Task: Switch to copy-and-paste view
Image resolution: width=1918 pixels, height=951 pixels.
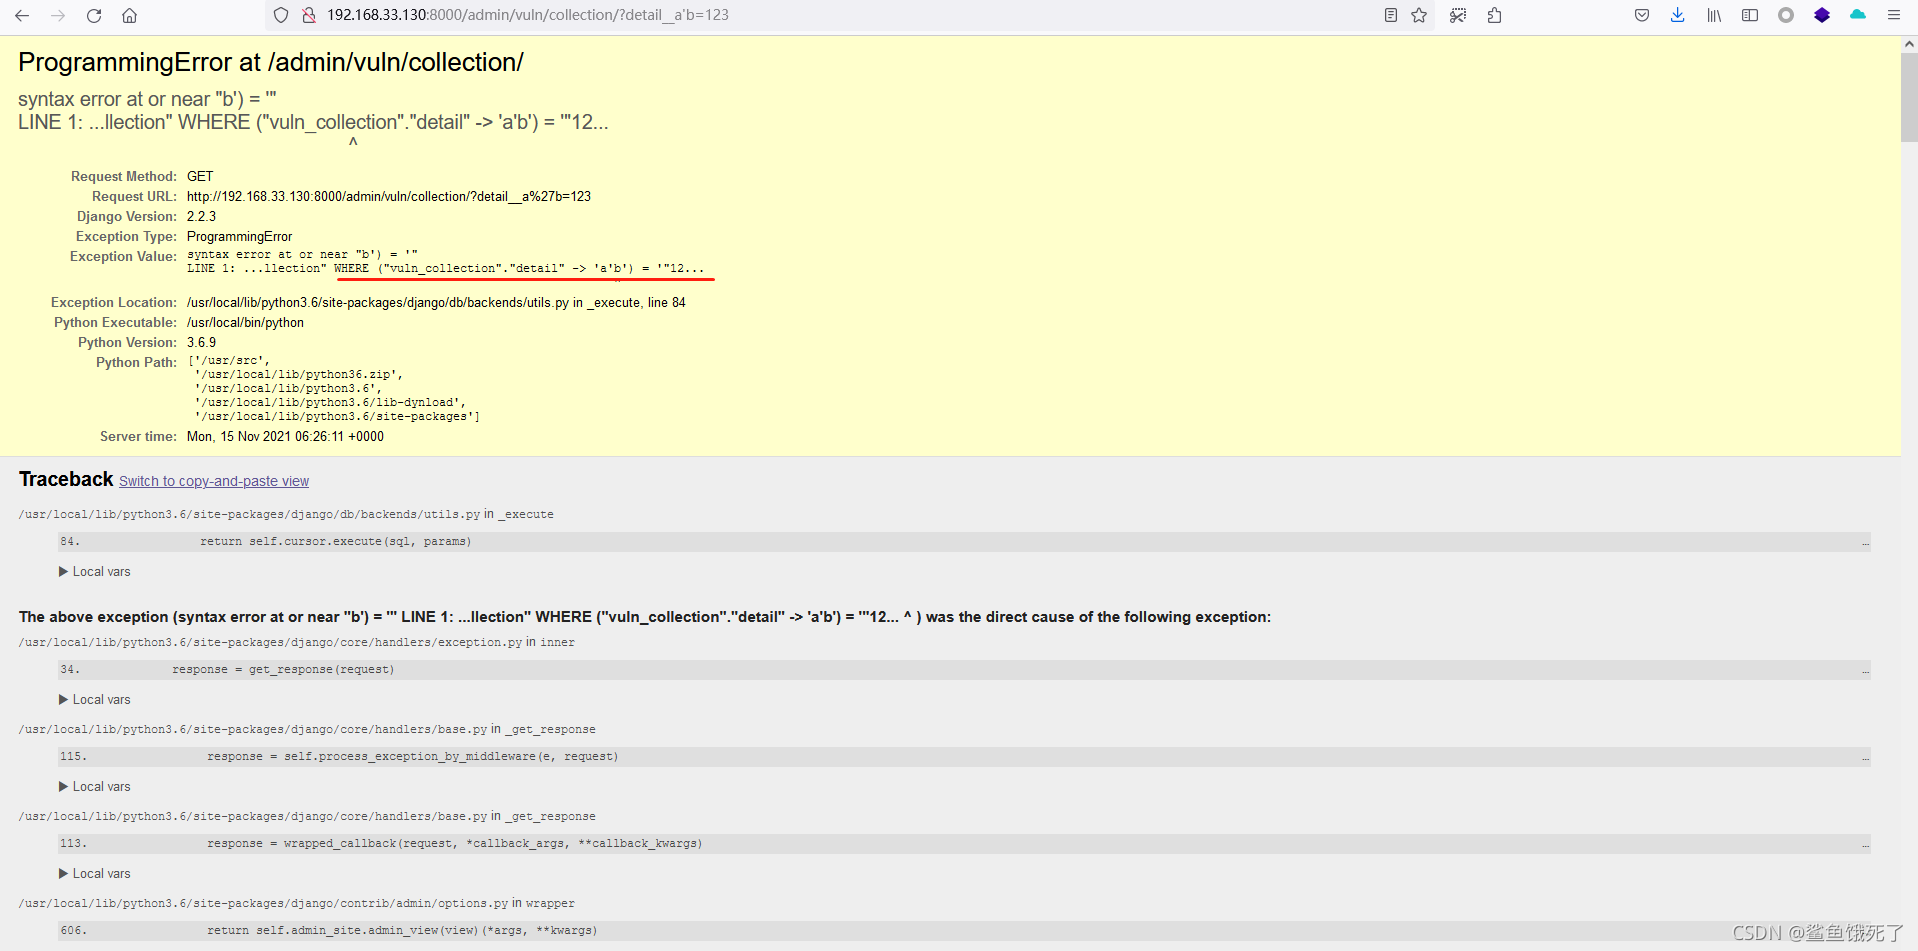Action: [214, 481]
